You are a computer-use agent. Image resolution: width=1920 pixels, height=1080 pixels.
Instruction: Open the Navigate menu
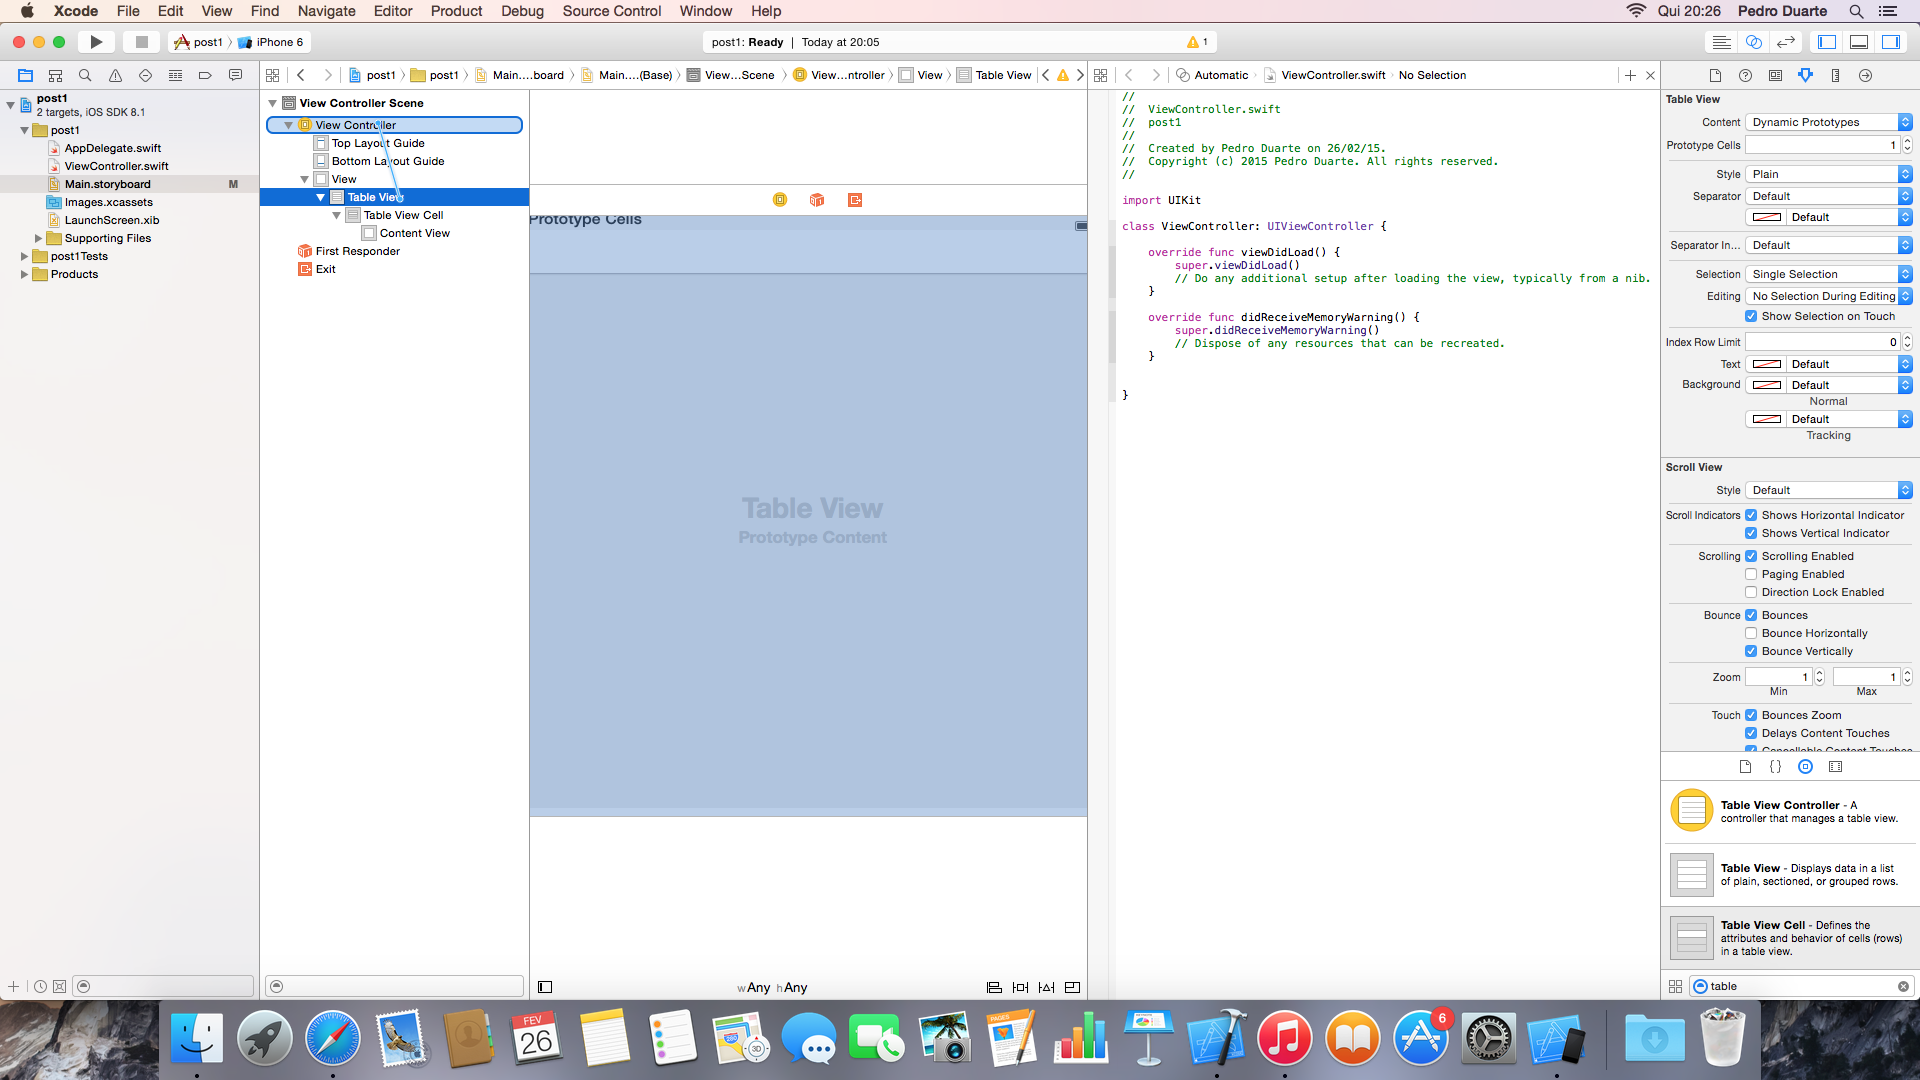[327, 11]
